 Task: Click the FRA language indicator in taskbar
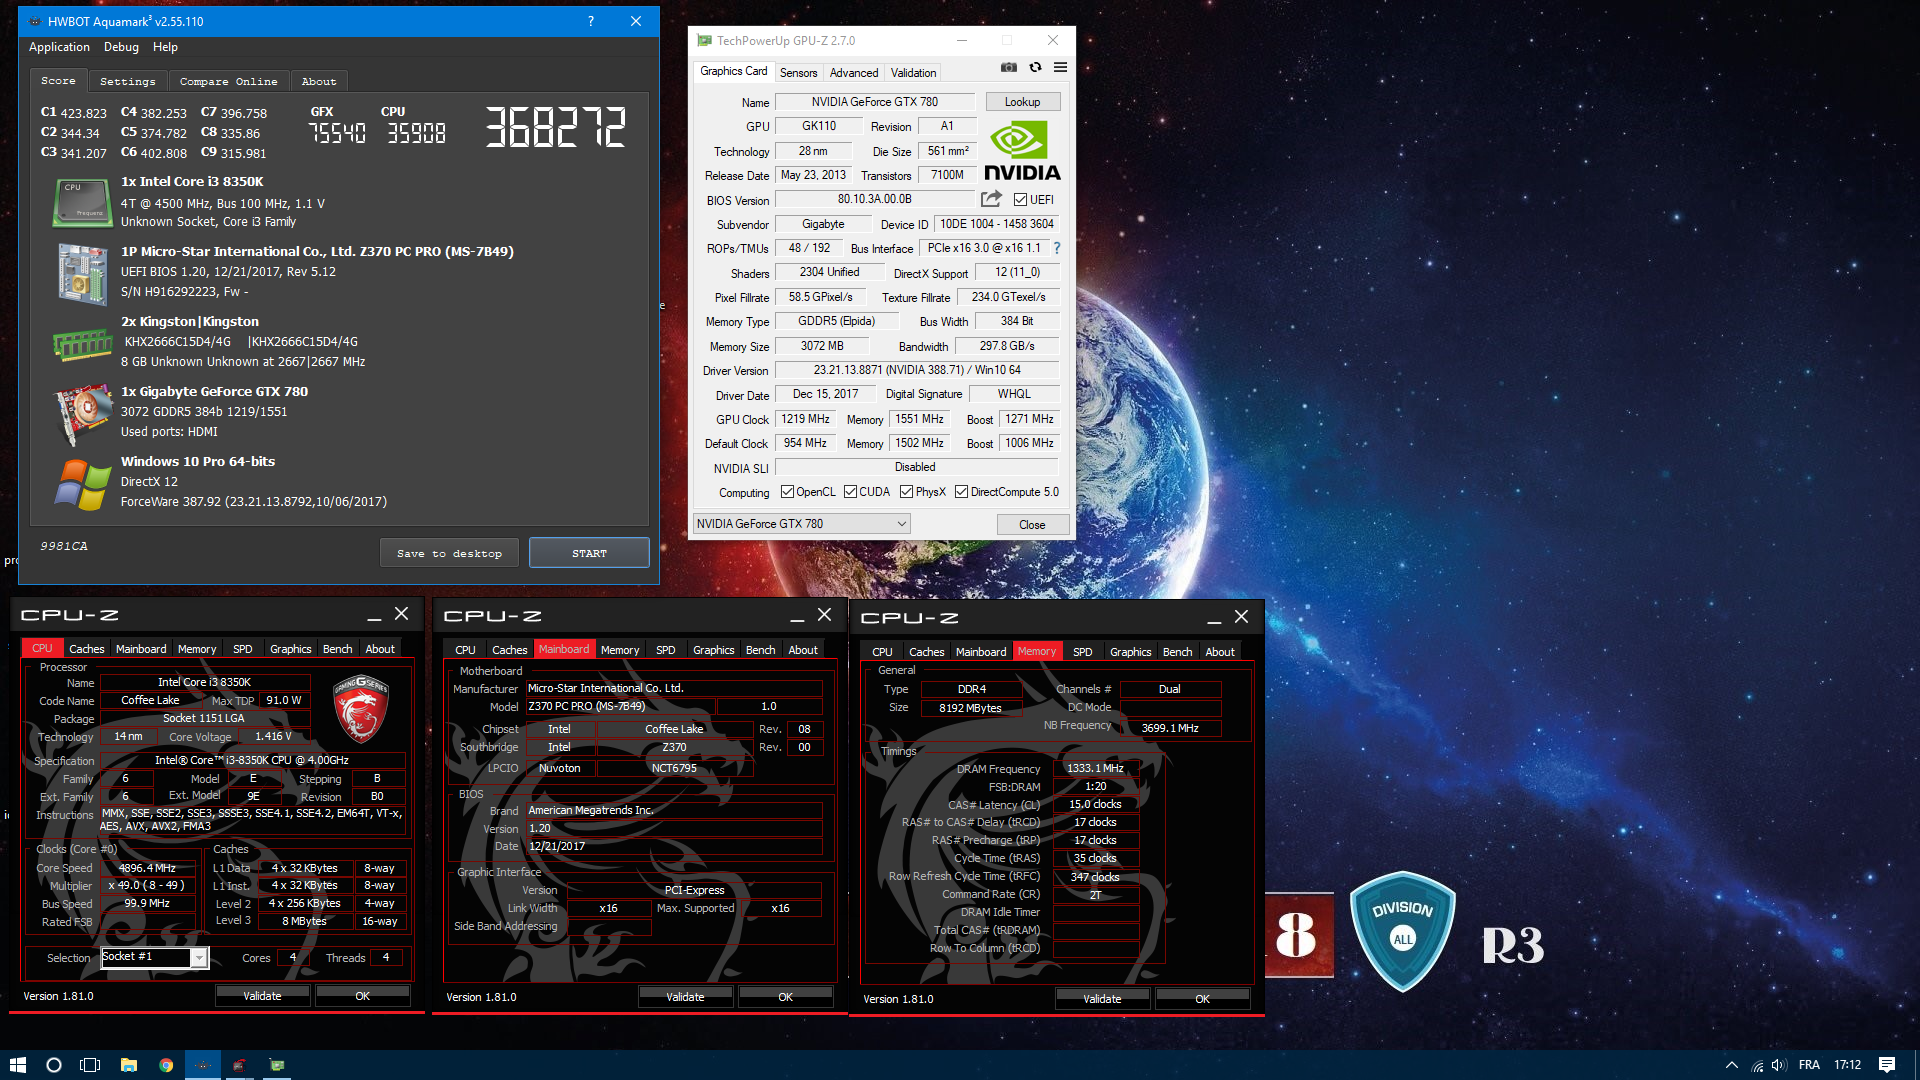pyautogui.click(x=1809, y=1065)
